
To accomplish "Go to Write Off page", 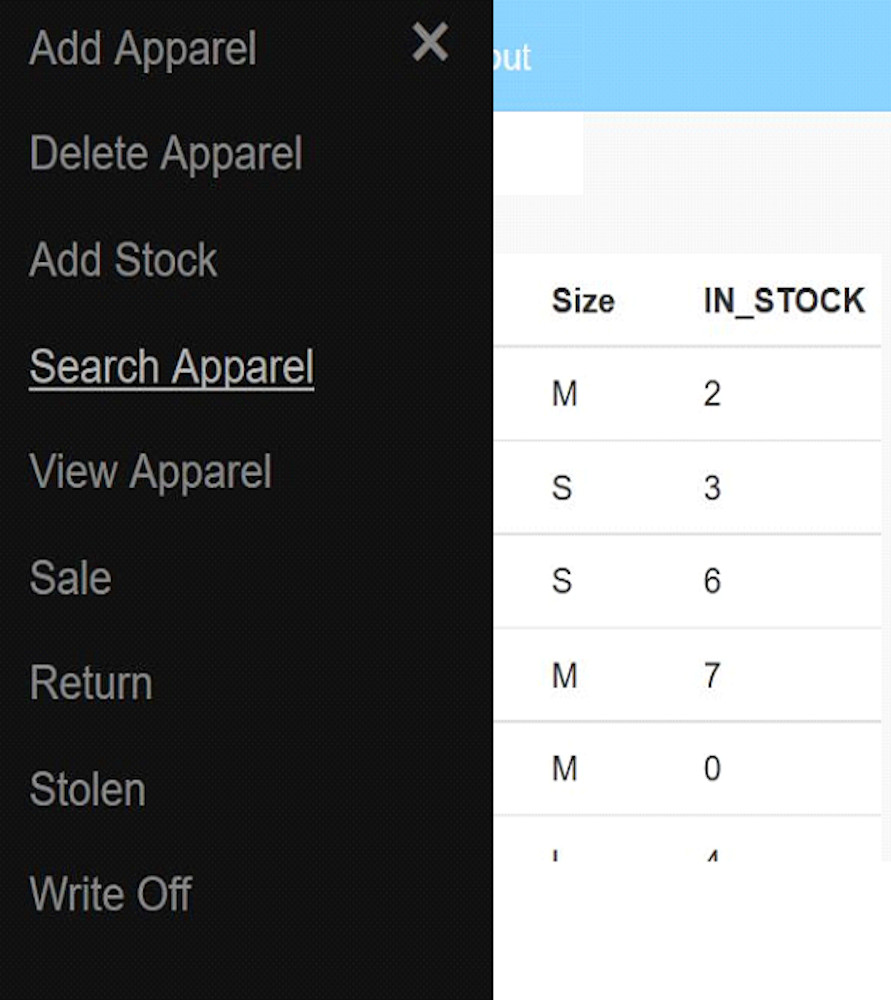I will 111,894.
